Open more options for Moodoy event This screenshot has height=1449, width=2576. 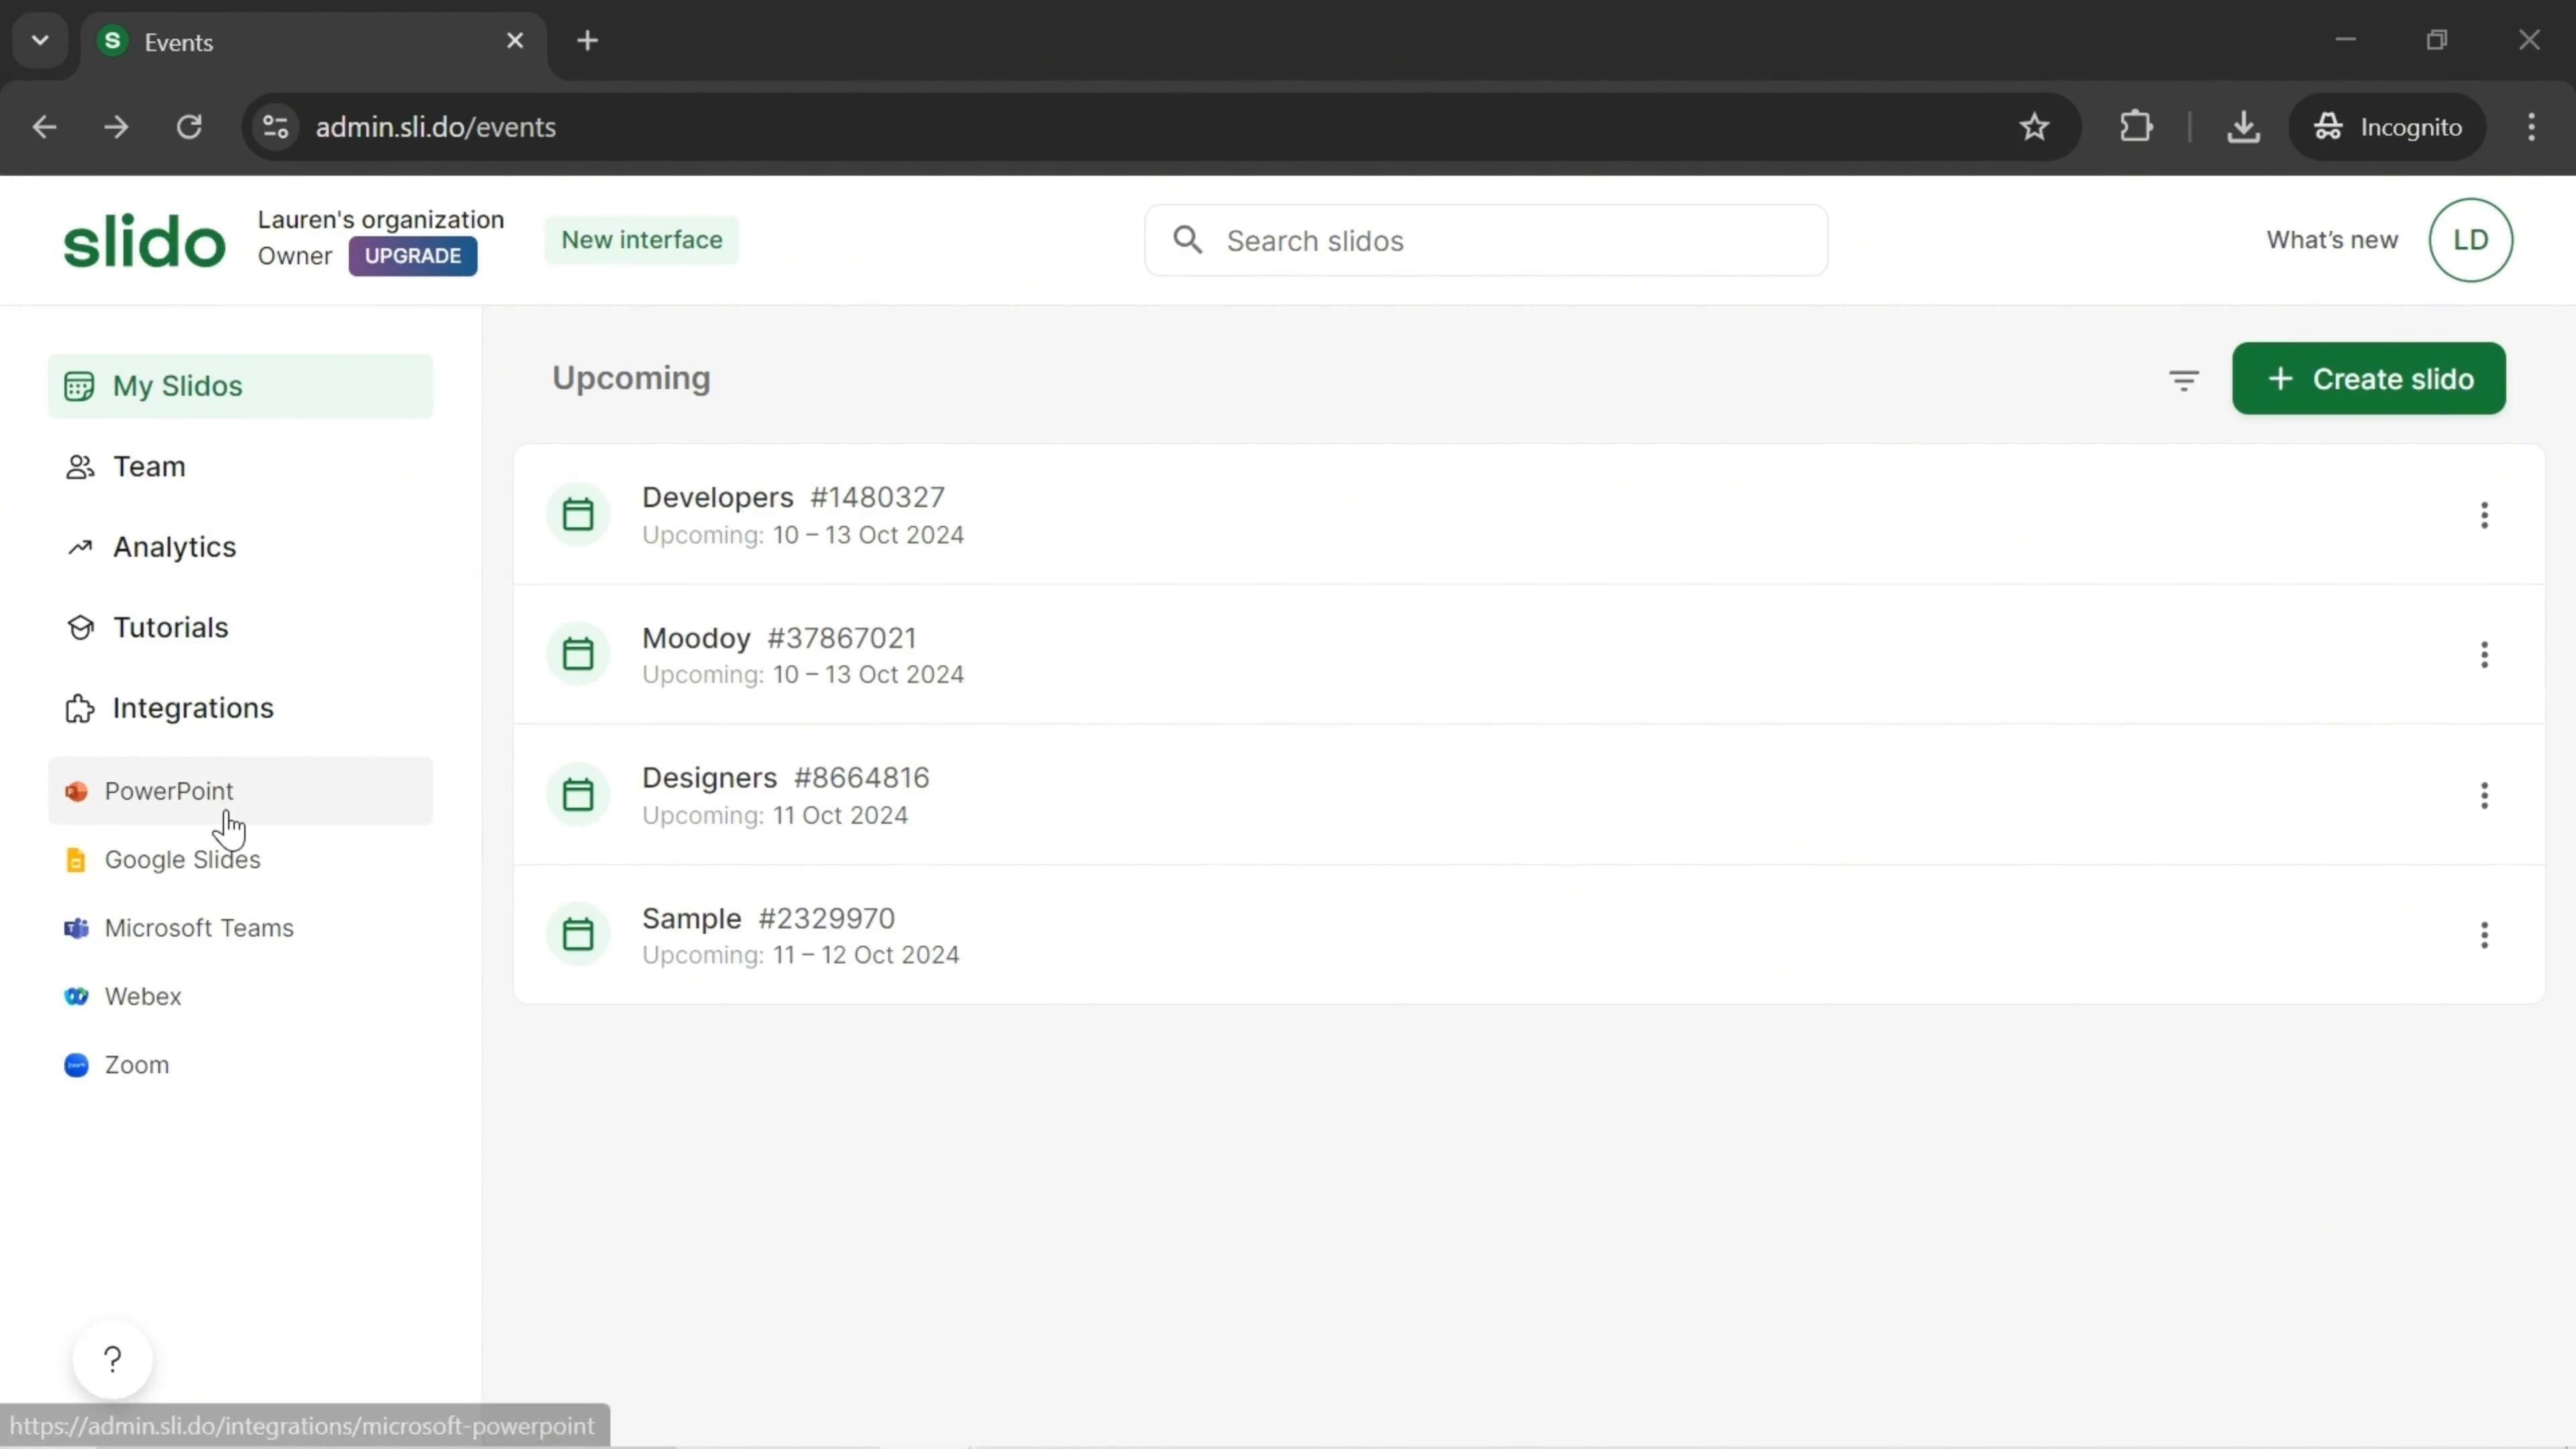click(2484, 655)
